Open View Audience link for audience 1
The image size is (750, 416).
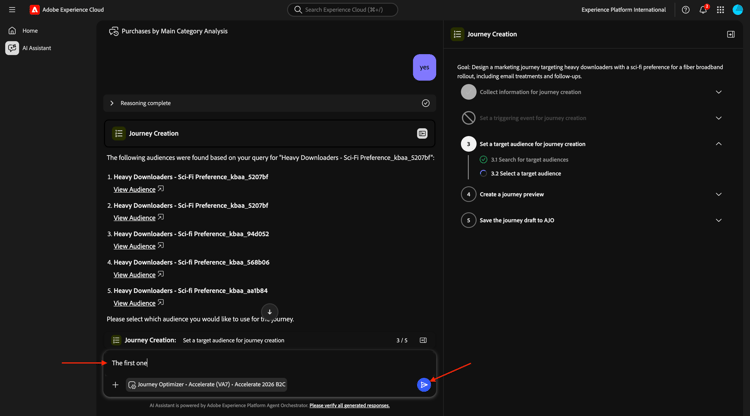(134, 189)
